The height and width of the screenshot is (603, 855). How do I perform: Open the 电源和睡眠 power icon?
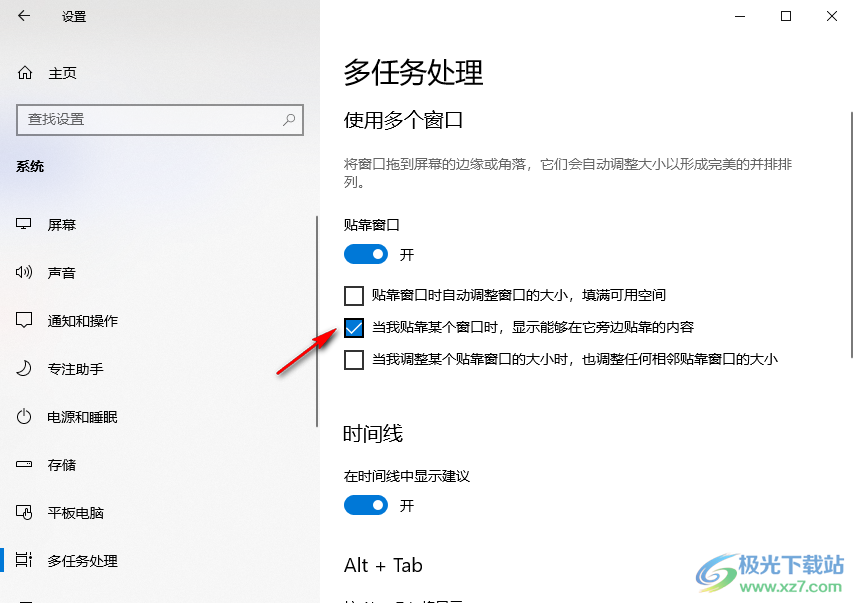tap(24, 417)
